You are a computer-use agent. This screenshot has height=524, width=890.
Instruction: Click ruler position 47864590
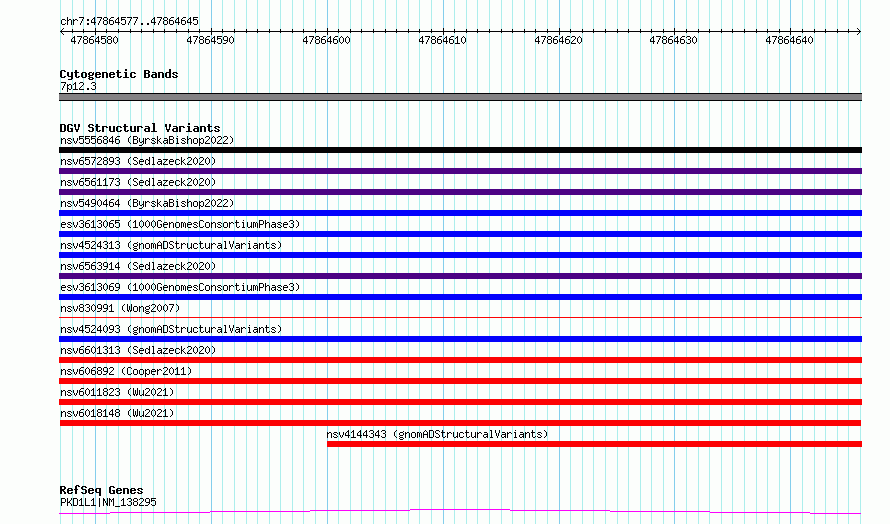(210, 40)
